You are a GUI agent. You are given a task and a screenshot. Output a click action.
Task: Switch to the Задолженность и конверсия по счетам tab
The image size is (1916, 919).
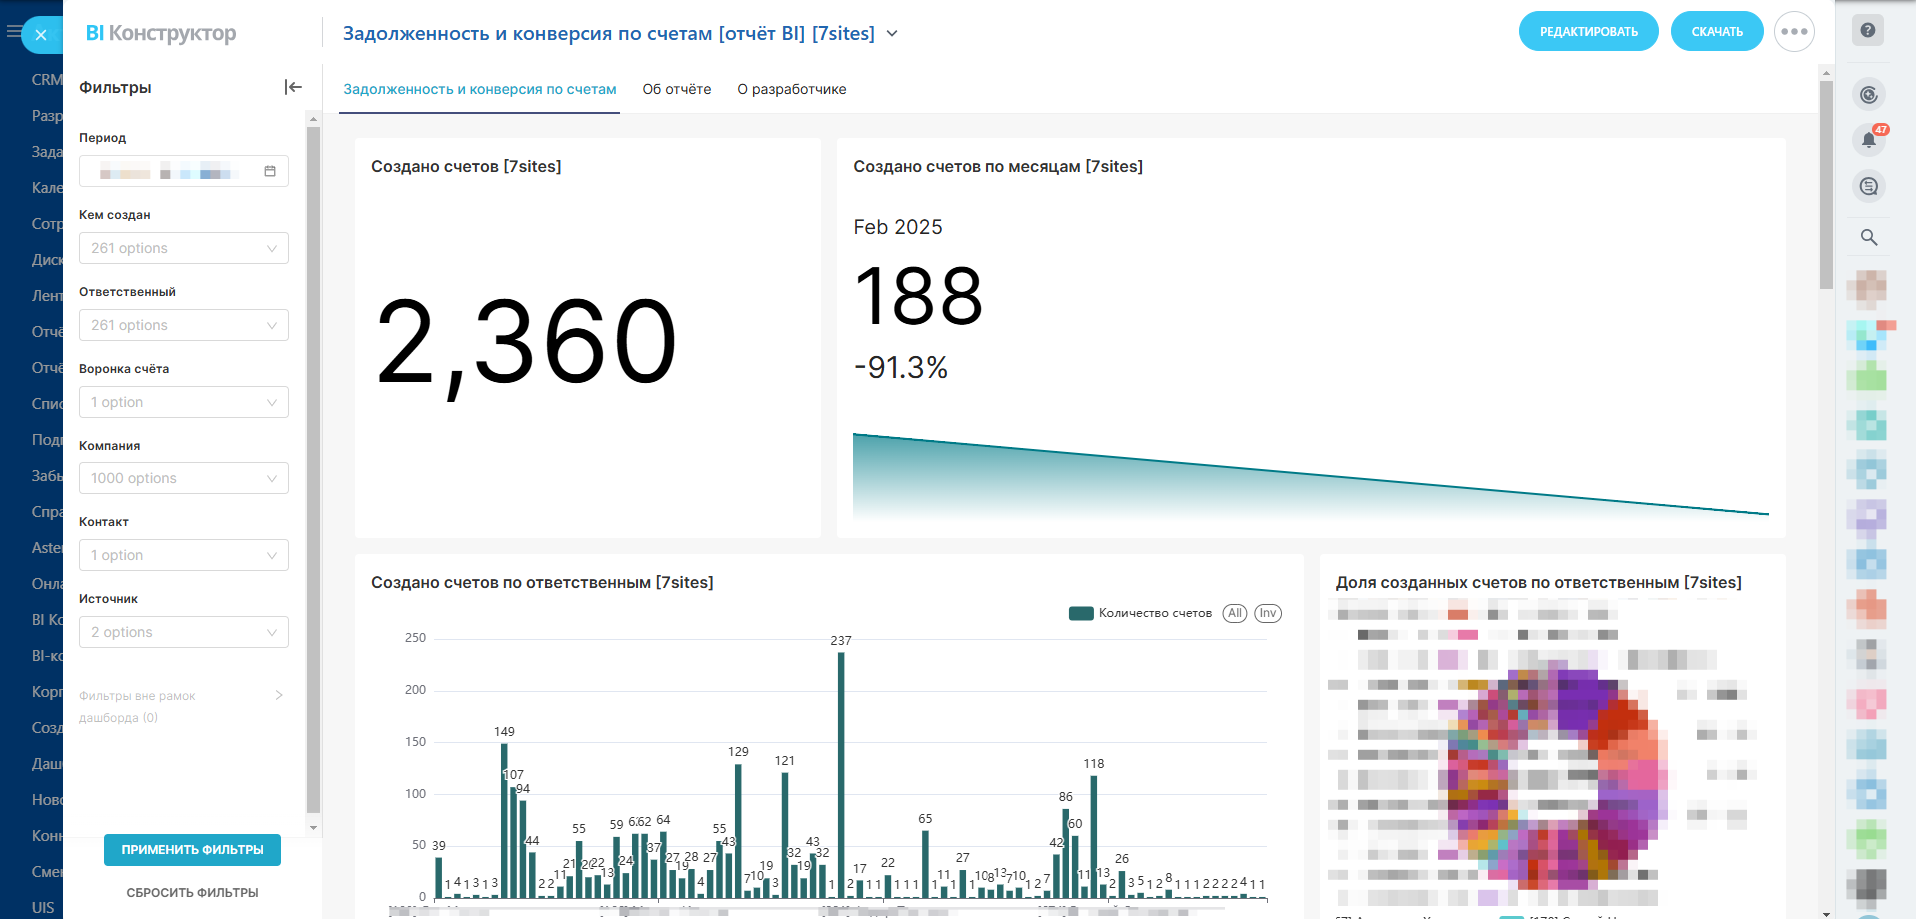pyautogui.click(x=480, y=89)
